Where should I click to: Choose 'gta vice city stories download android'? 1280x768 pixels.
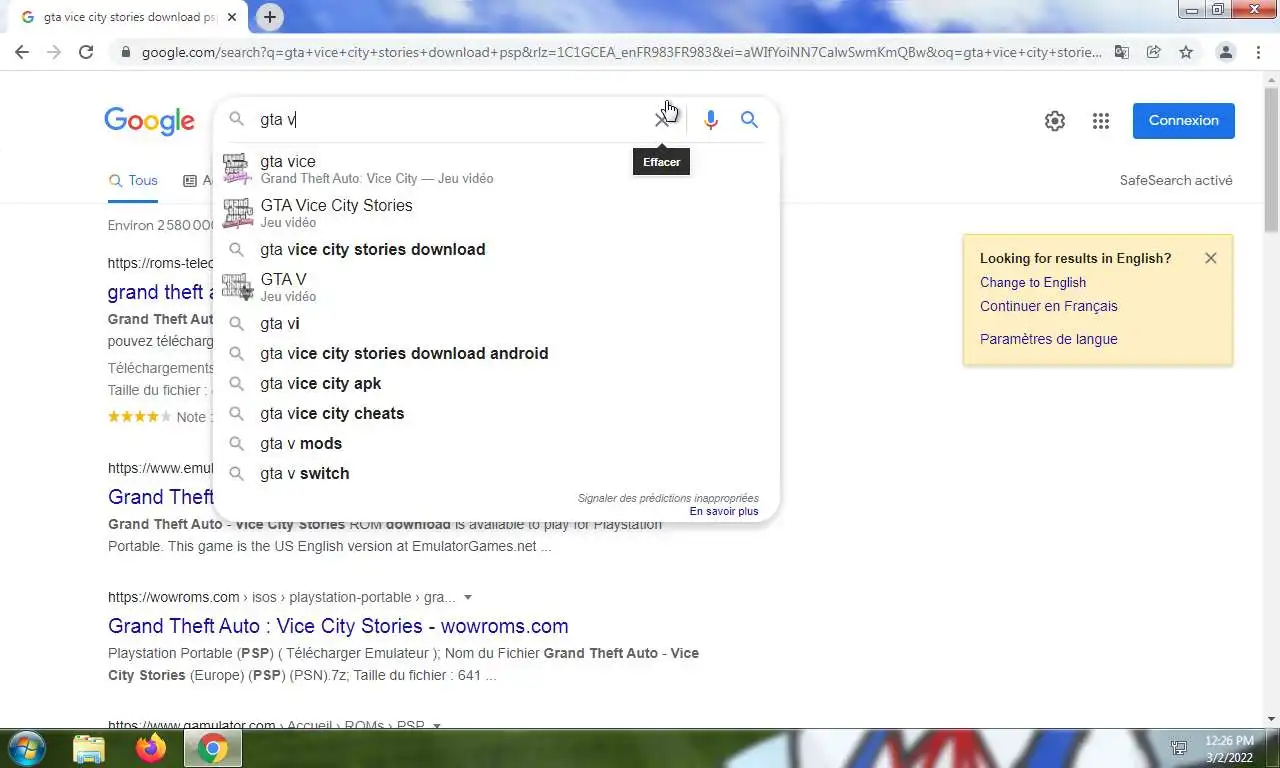pos(496,354)
